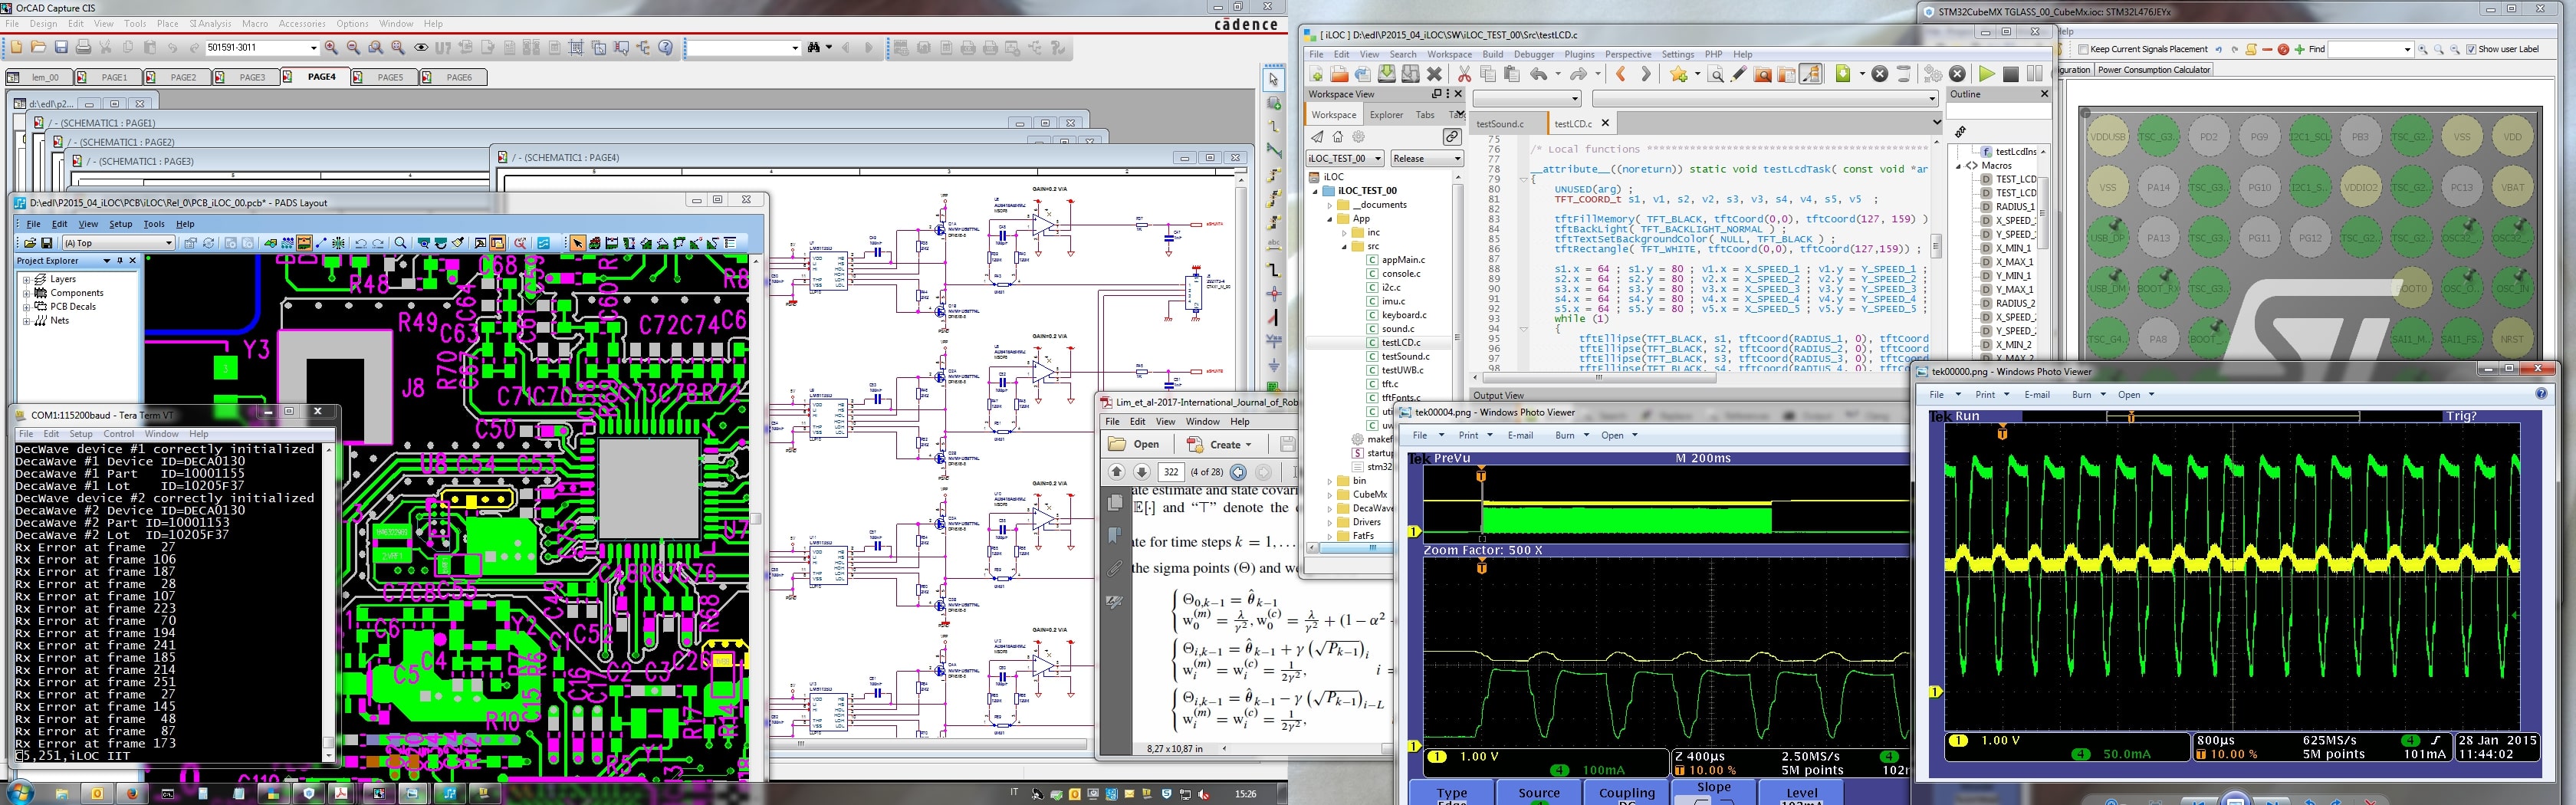Open the part selector dropdown showing 501591-3011
The image size is (2576, 805).
(x=313, y=48)
